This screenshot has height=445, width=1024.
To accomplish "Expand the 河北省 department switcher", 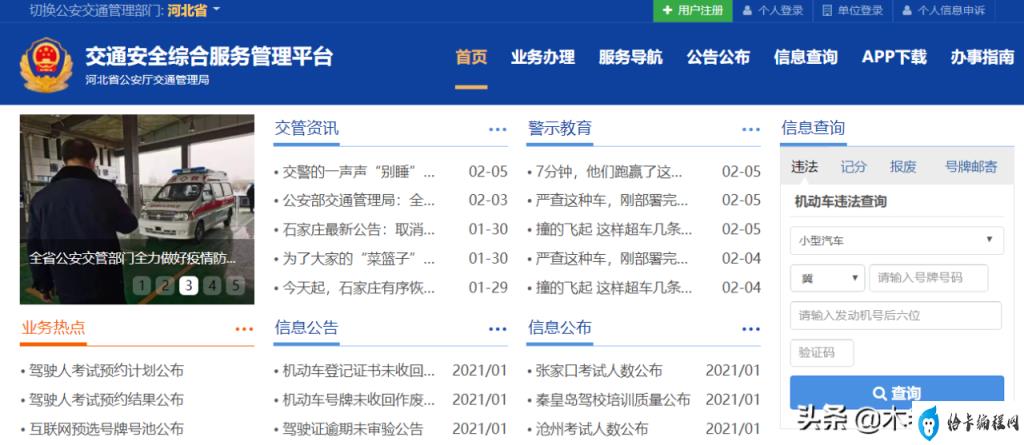I will click(x=194, y=10).
